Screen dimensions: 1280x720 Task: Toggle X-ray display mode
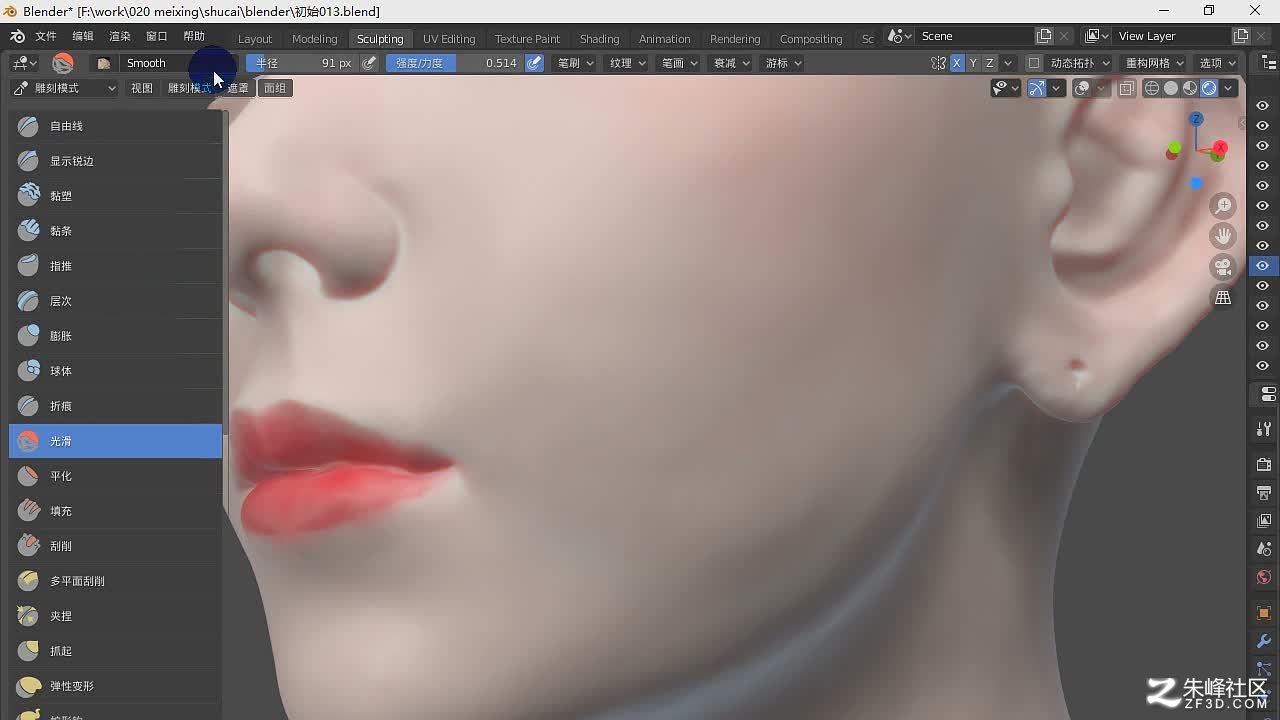pyautogui.click(x=1127, y=88)
